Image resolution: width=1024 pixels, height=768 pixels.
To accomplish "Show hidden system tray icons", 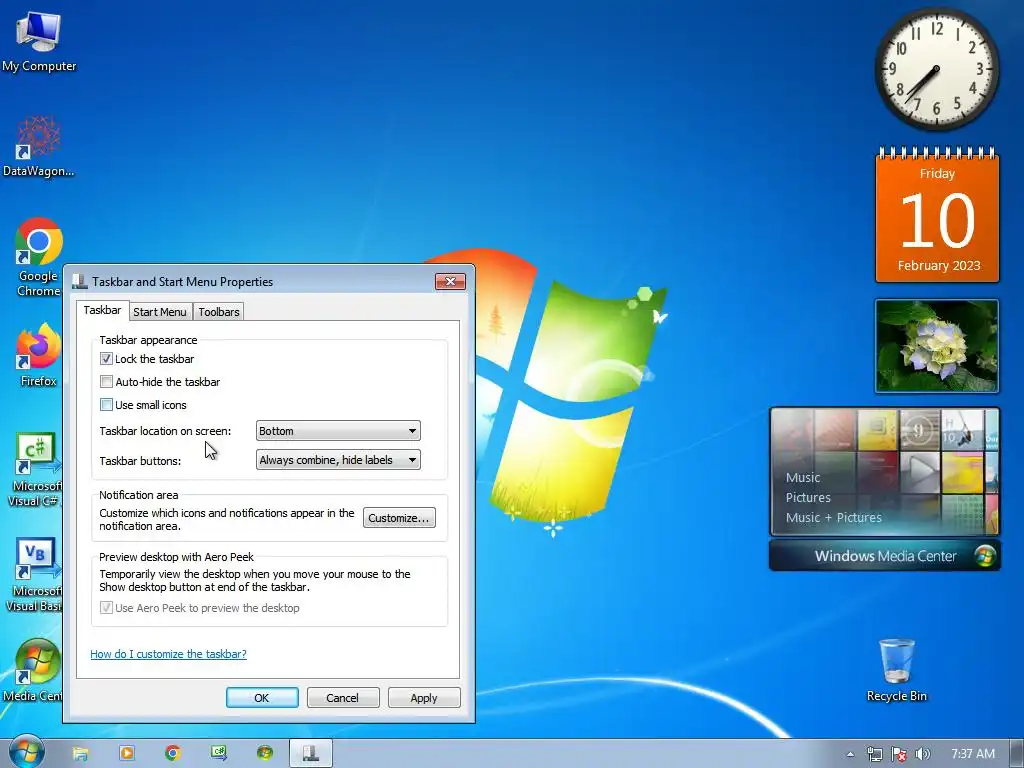I will 850,754.
